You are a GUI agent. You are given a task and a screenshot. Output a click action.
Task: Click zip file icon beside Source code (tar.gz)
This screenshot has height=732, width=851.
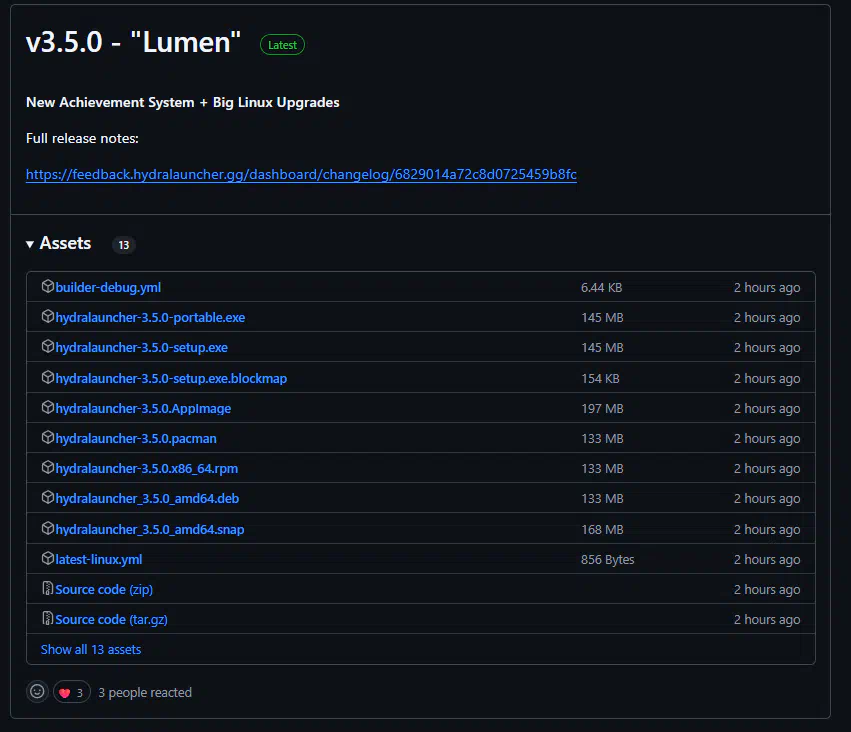48,618
